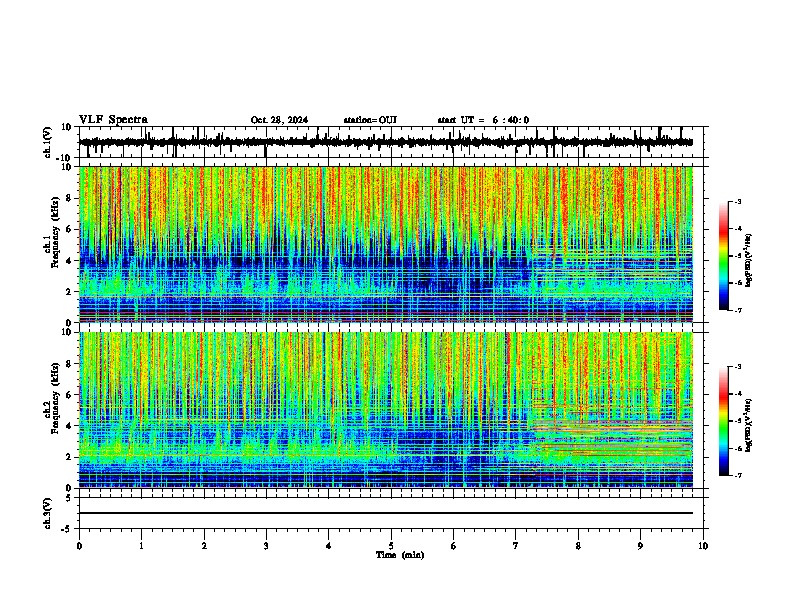The height and width of the screenshot is (612, 792).
Task: Click the ch.2 spectrogram color scale bar
Action: (x=724, y=421)
